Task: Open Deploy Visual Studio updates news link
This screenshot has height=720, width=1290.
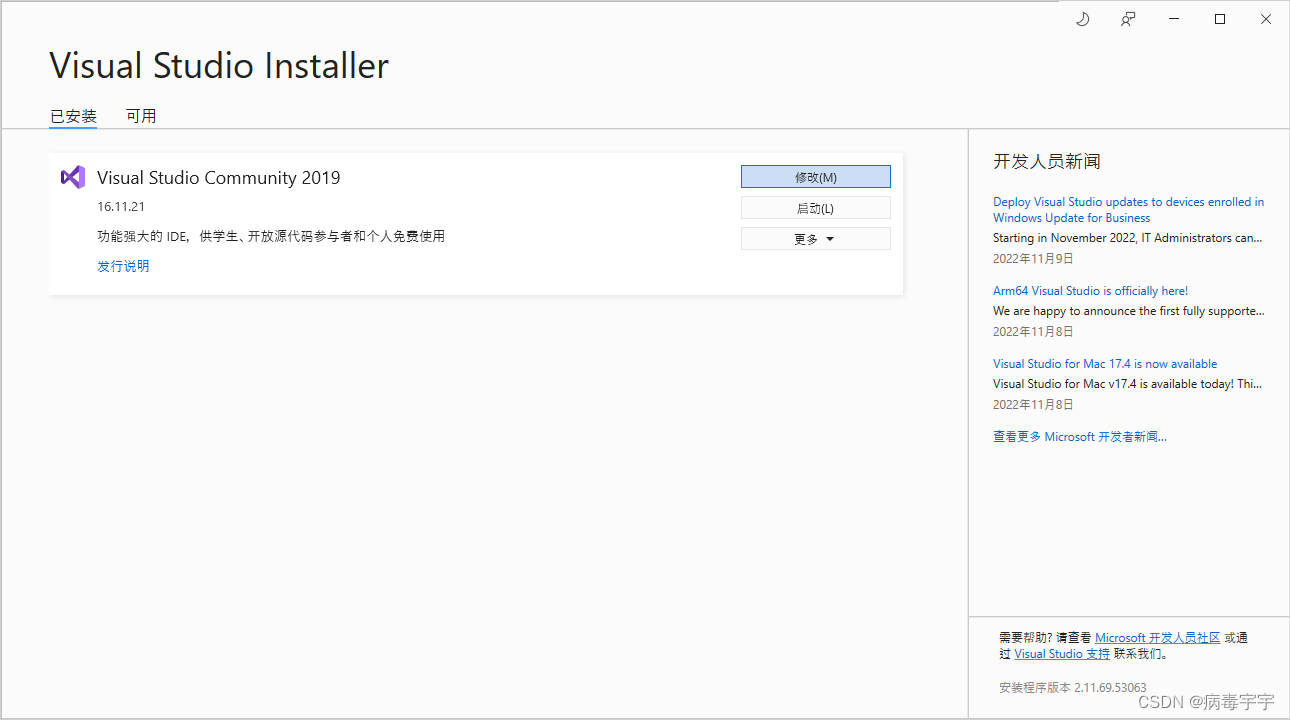Action: pyautogui.click(x=1128, y=210)
